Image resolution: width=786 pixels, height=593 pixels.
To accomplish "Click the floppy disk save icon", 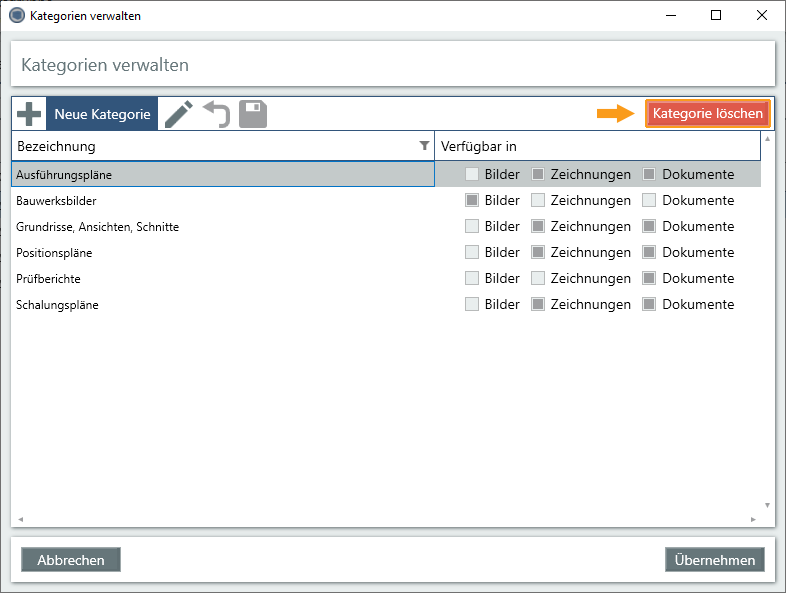I will (253, 114).
